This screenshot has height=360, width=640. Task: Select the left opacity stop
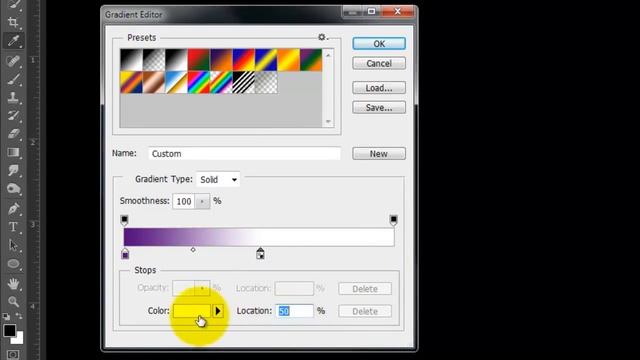click(124, 220)
